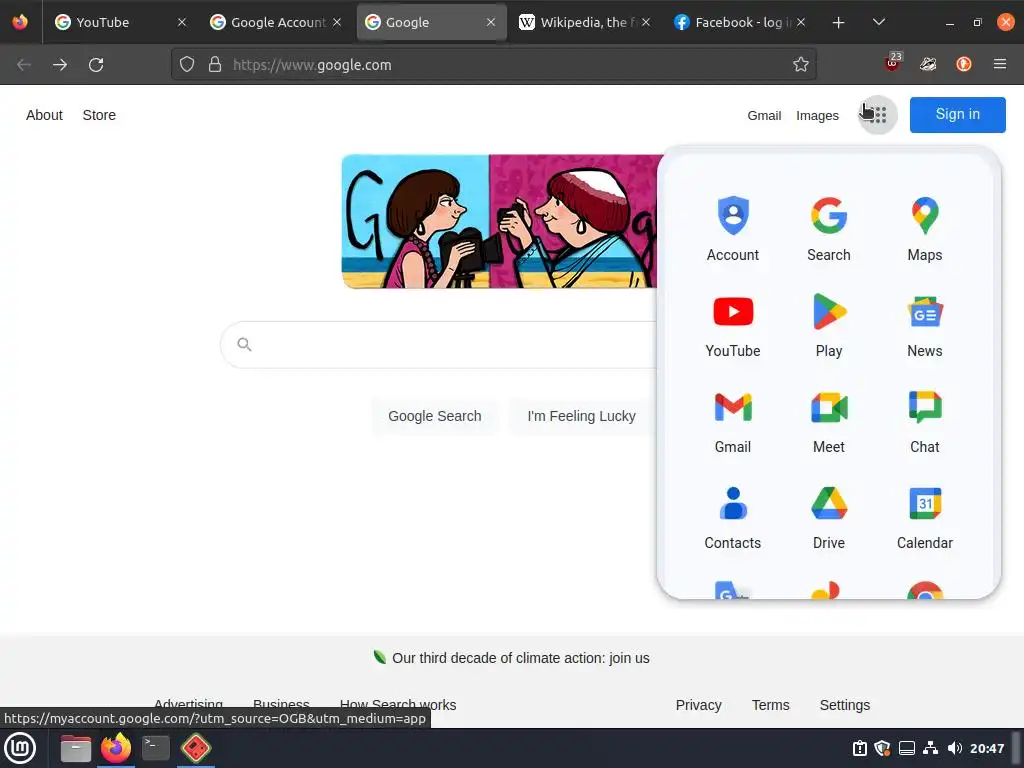Screen dimensions: 1024x768
Task: Open the uBlock extension with badge 23
Action: (892, 63)
